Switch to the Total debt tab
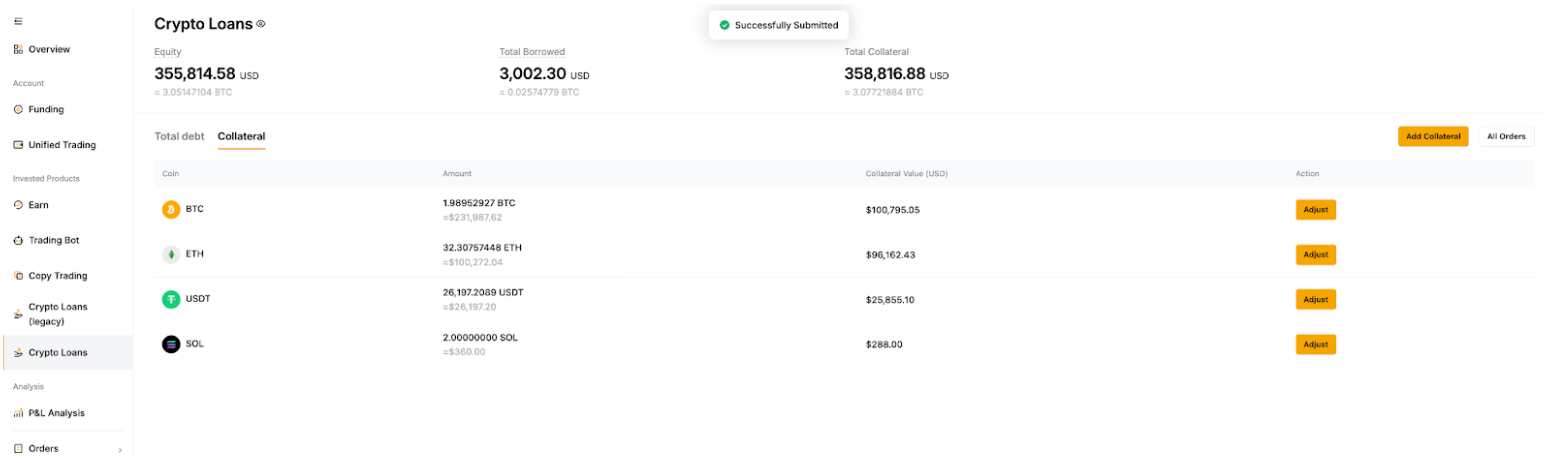The image size is (1544, 463). pos(179,136)
